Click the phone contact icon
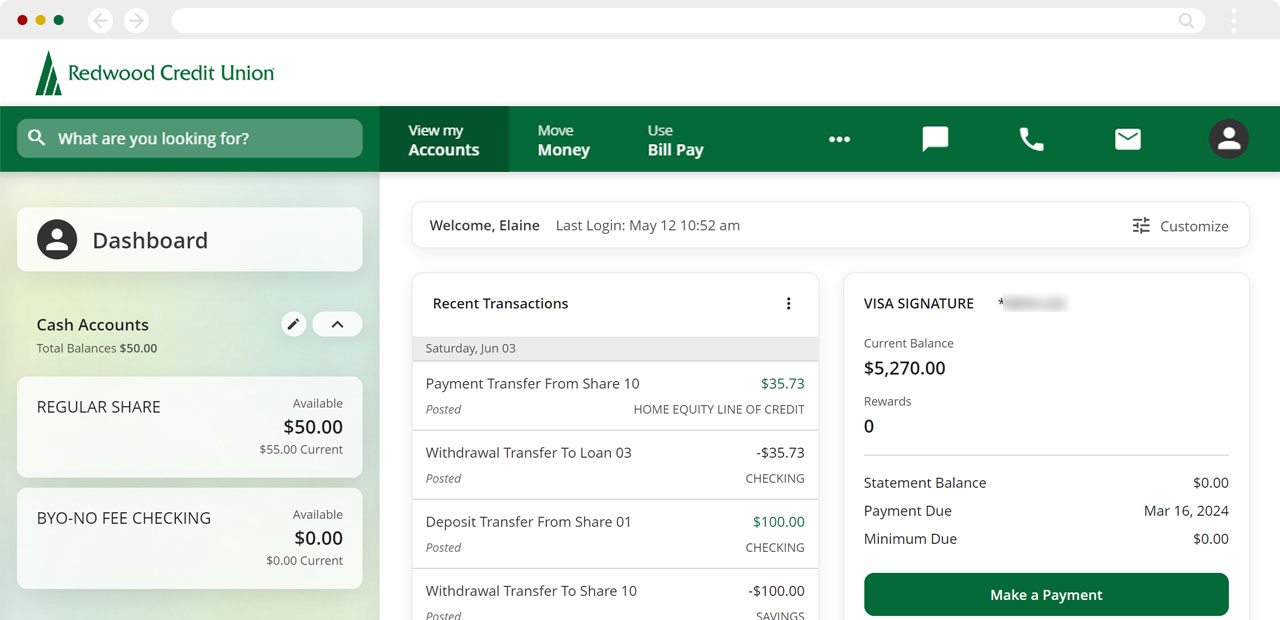The width and height of the screenshot is (1280, 620). click(1031, 139)
